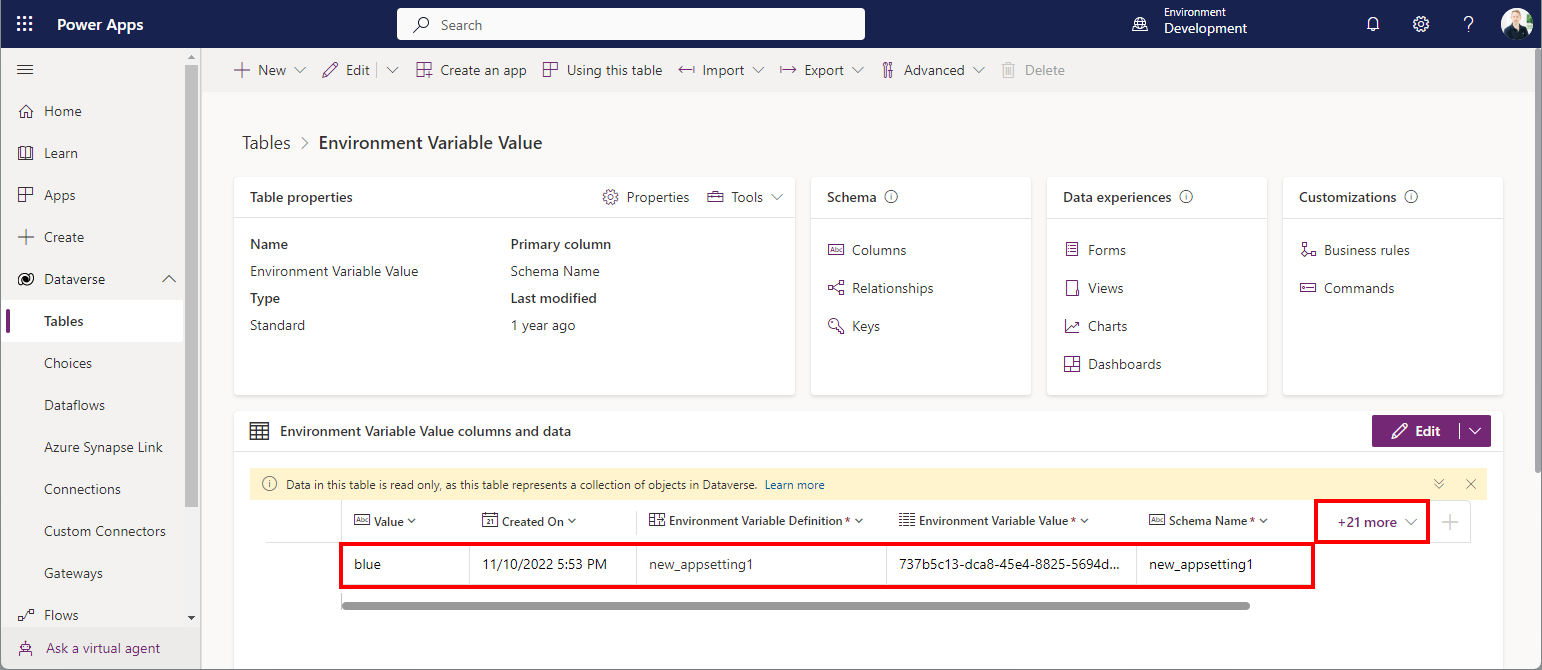The image size is (1542, 670).
Task: Collapse the Dataverse section in sidebar
Action: [x=169, y=279]
